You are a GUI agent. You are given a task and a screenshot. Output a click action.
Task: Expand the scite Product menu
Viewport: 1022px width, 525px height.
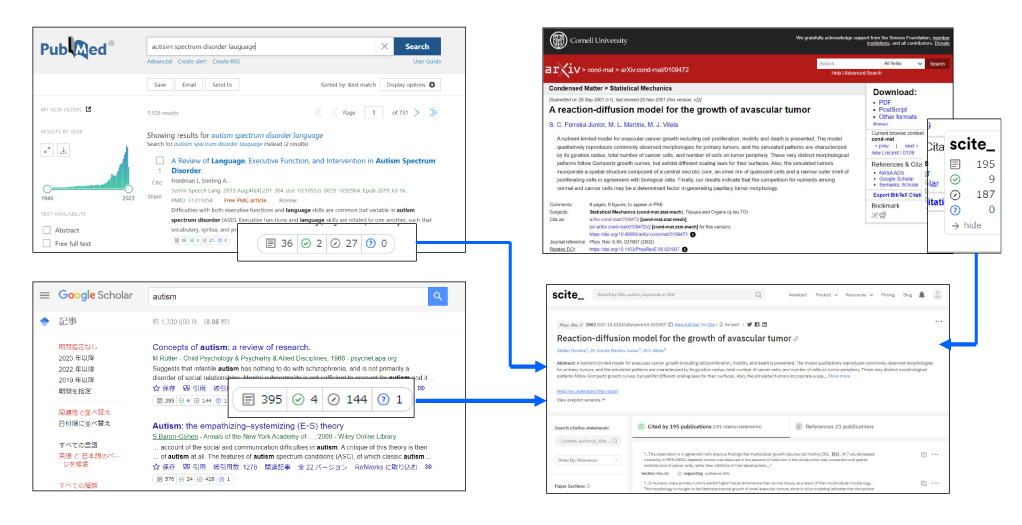[826, 295]
